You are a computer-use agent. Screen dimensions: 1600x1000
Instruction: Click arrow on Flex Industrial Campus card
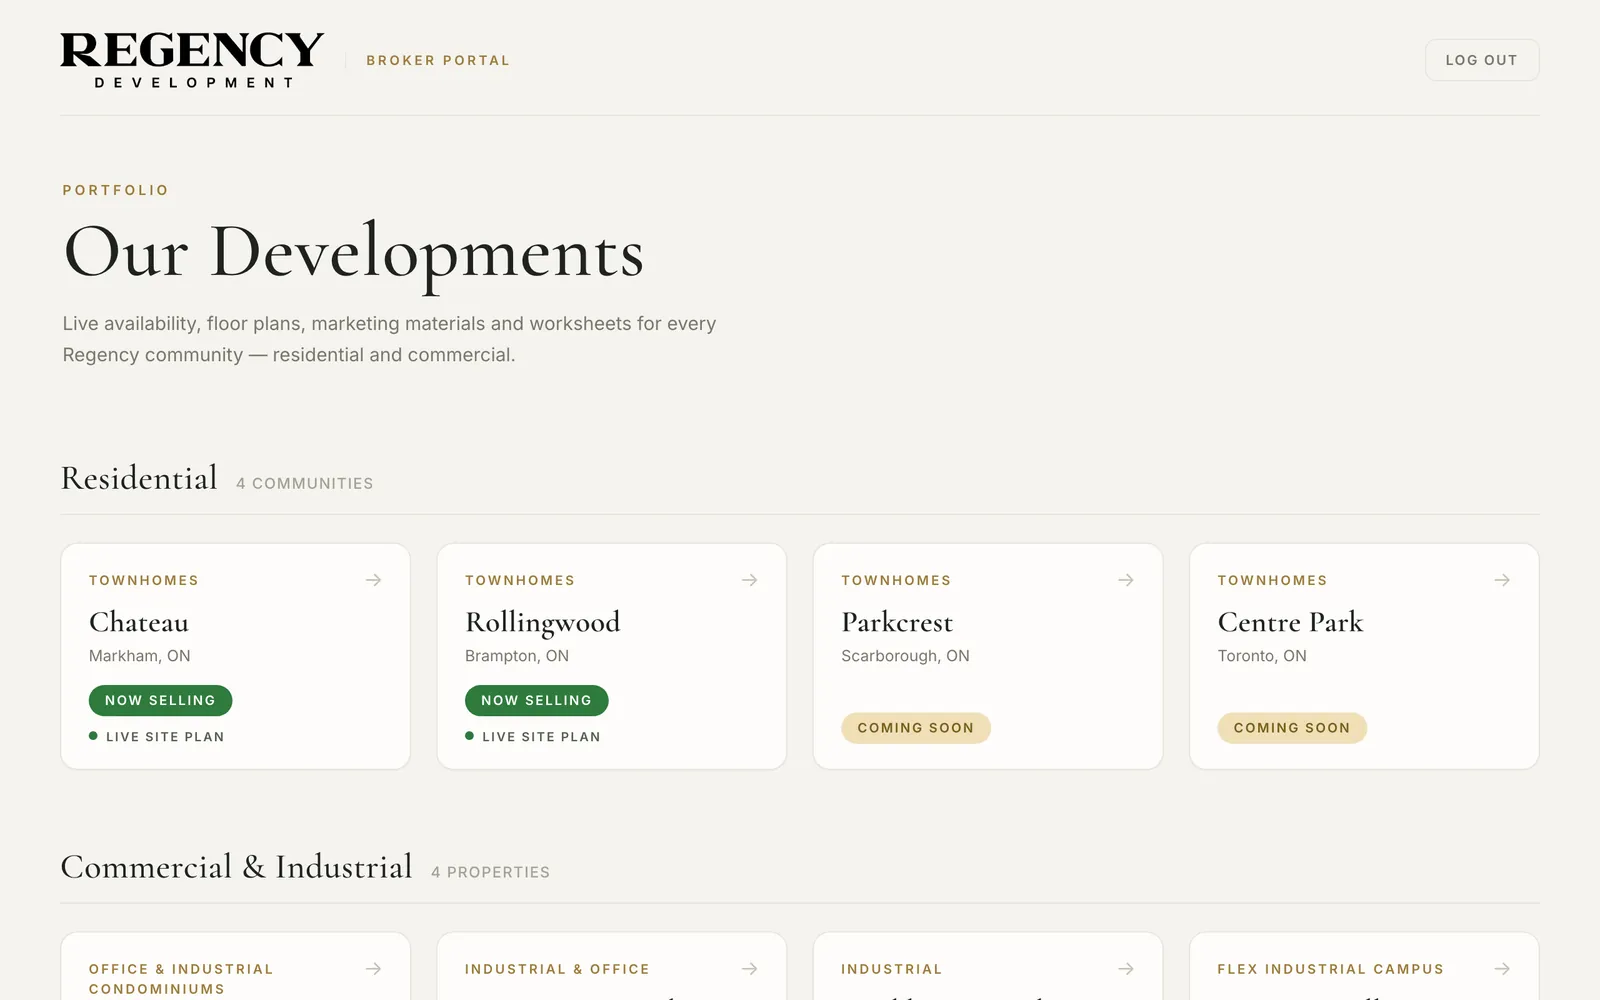click(x=1501, y=969)
